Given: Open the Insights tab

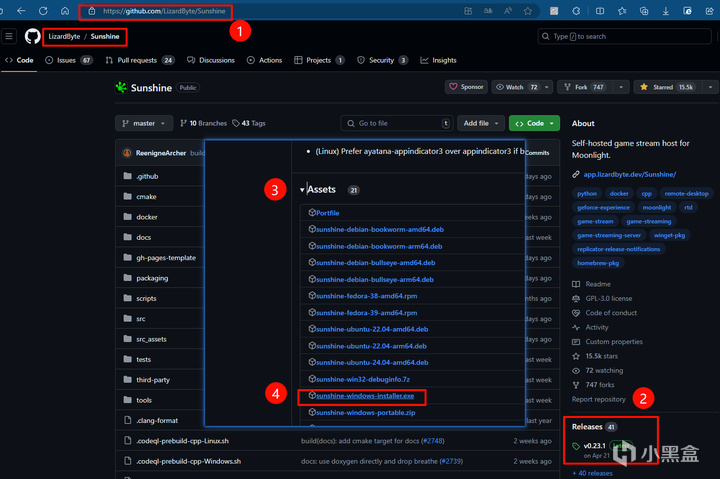Looking at the screenshot, I should pyautogui.click(x=439, y=60).
